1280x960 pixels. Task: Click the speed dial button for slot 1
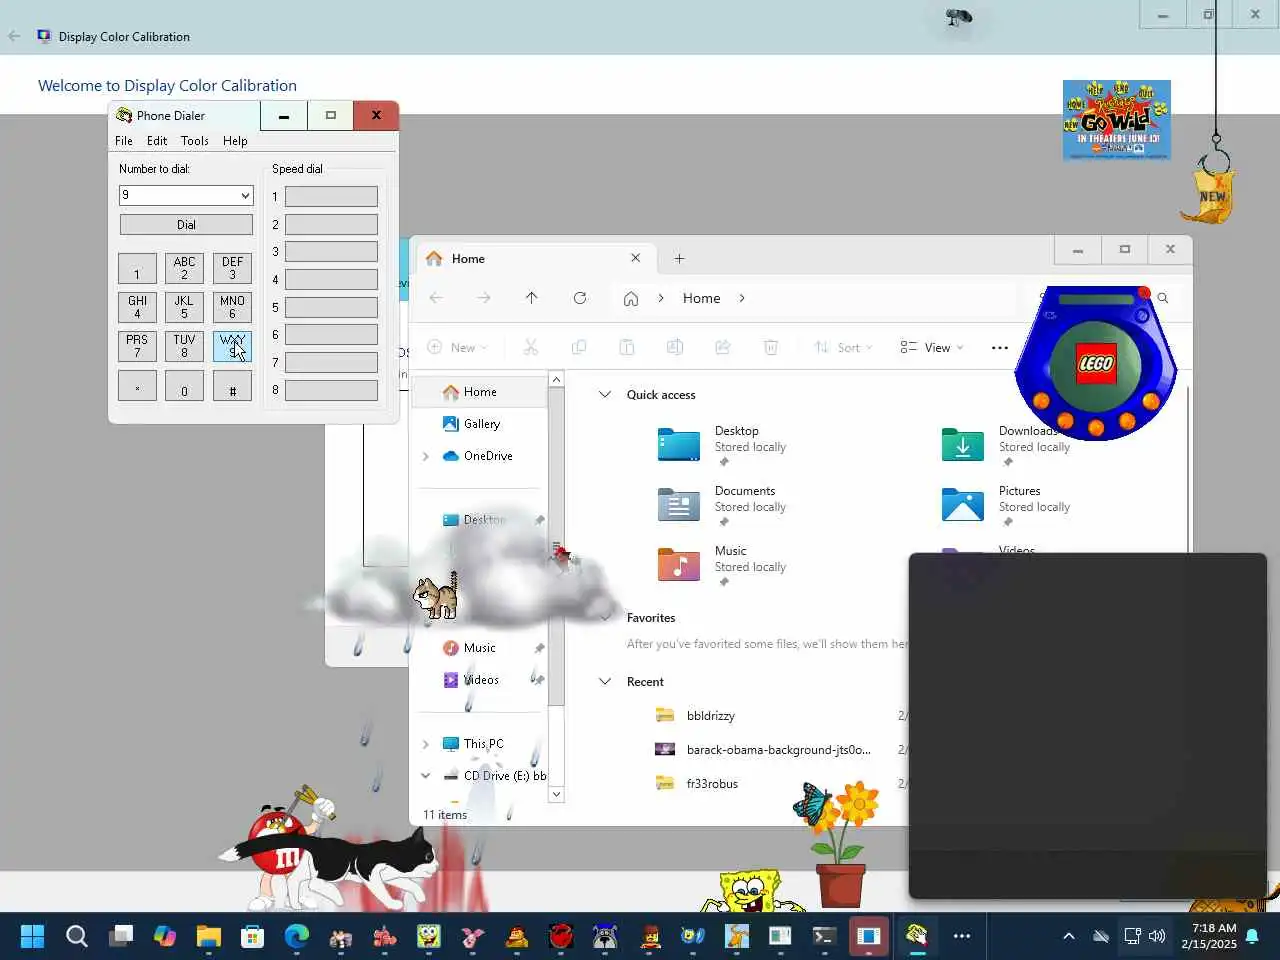tap(331, 197)
